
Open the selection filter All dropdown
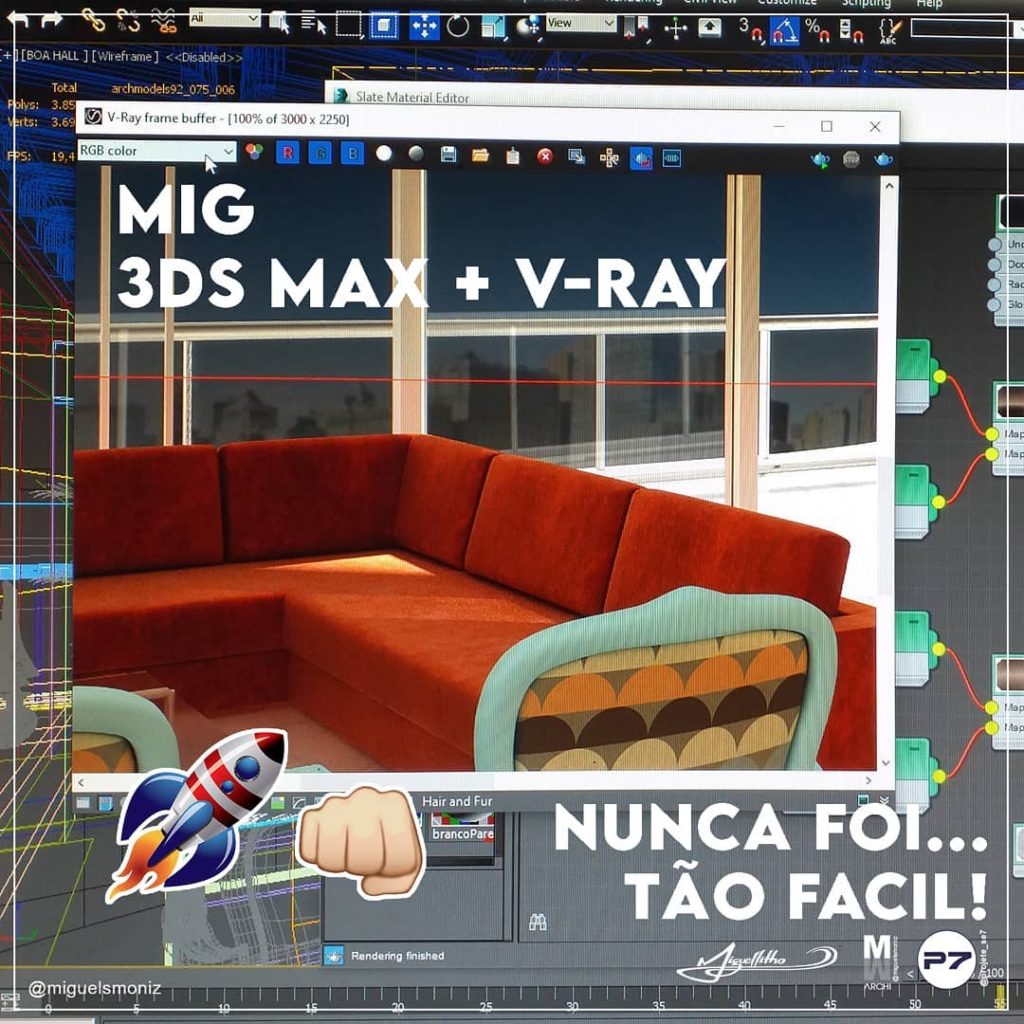coord(225,18)
